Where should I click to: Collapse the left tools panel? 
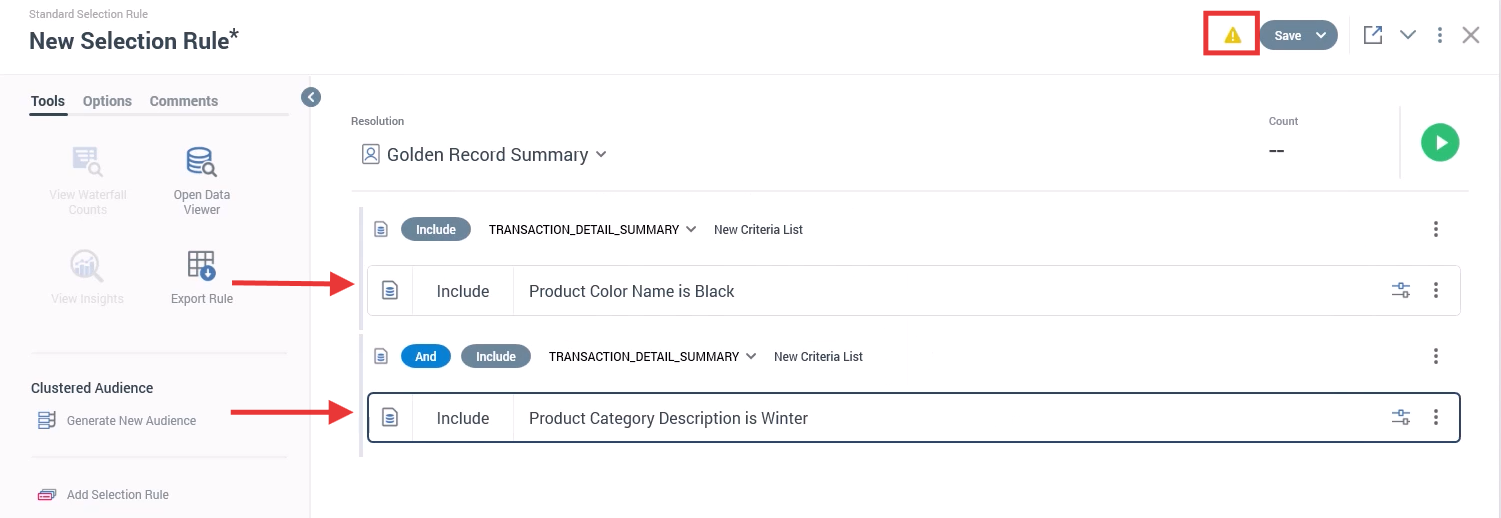click(x=311, y=97)
